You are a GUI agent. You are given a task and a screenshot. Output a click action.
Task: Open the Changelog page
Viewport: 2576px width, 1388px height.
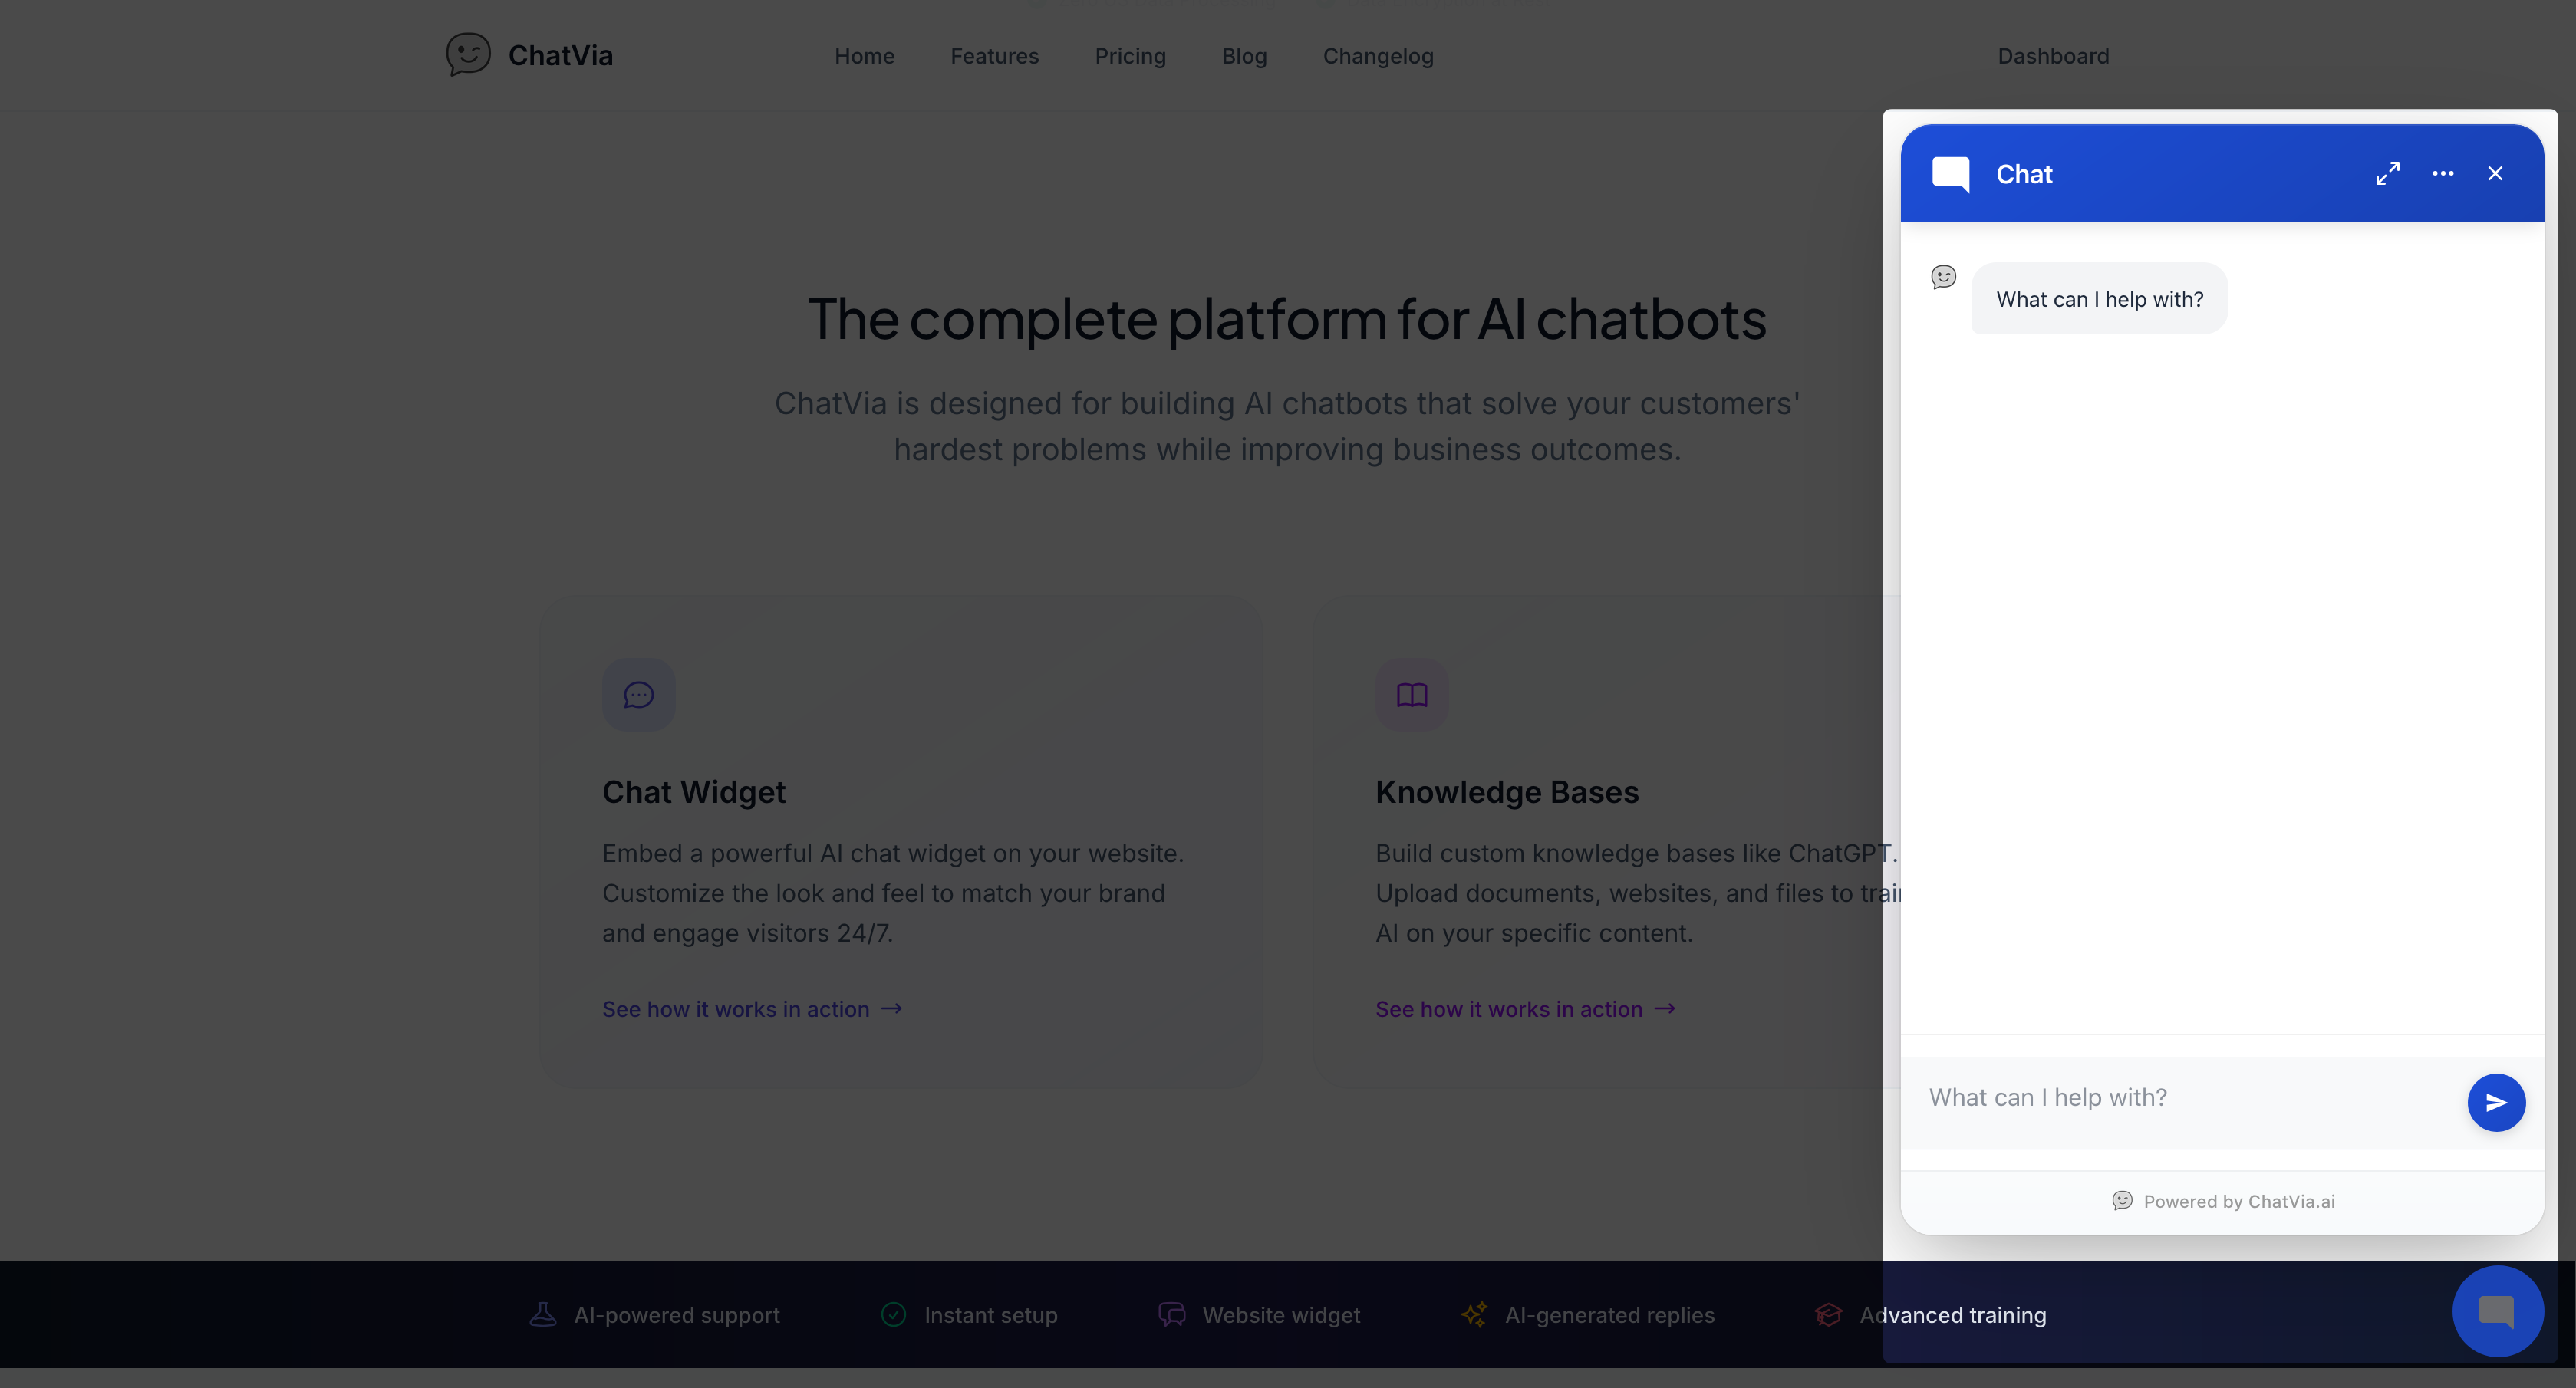(x=1378, y=56)
